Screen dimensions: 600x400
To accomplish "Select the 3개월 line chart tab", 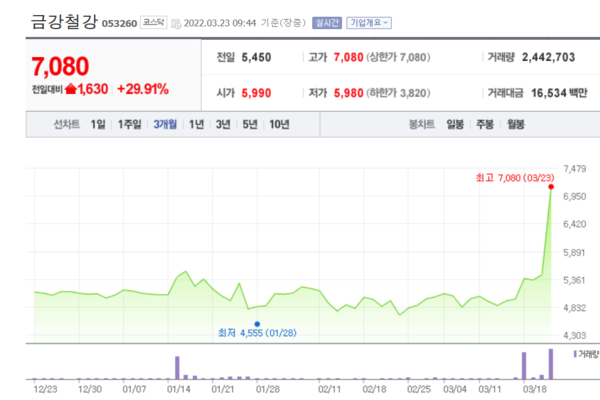I will coord(165,124).
